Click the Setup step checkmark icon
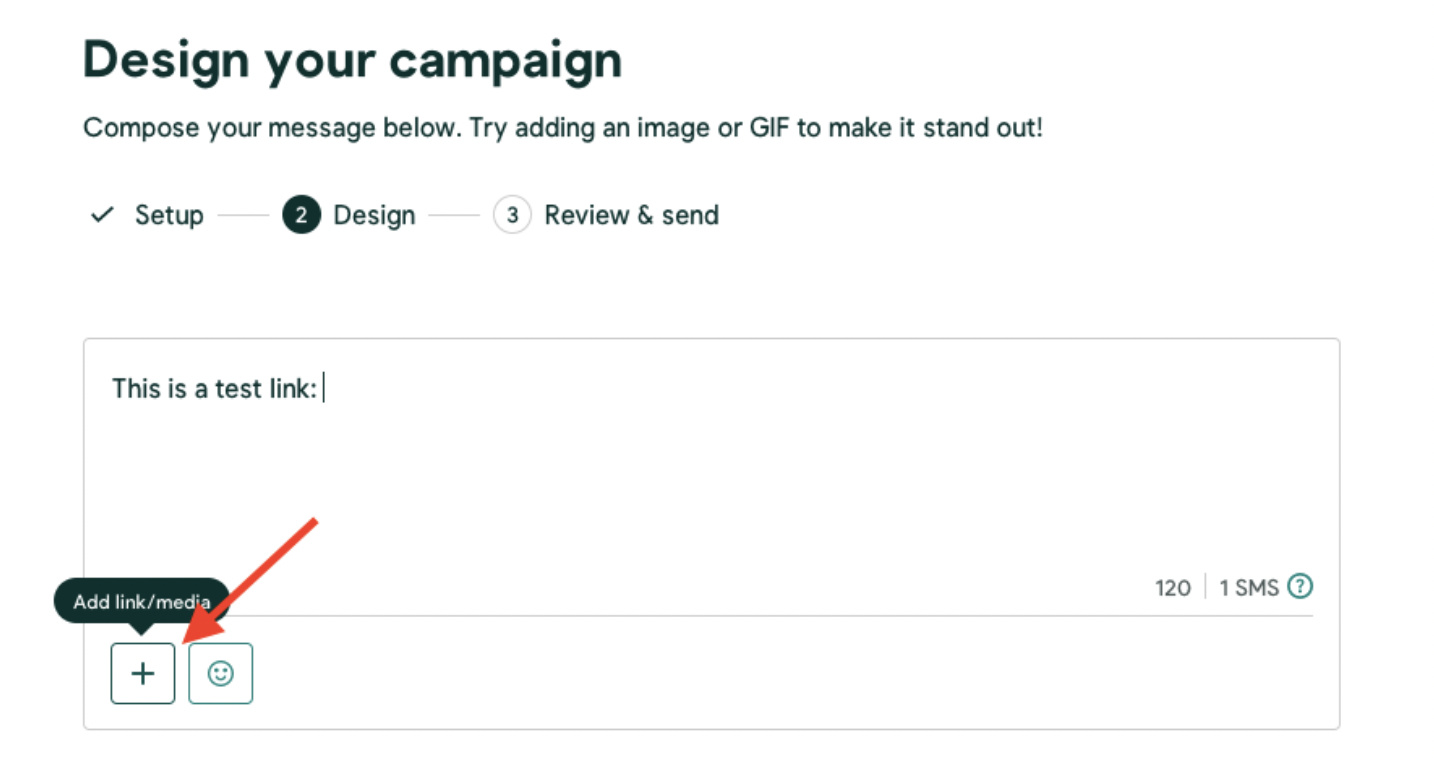Screen dimensions: 1434x758 (x=101, y=215)
